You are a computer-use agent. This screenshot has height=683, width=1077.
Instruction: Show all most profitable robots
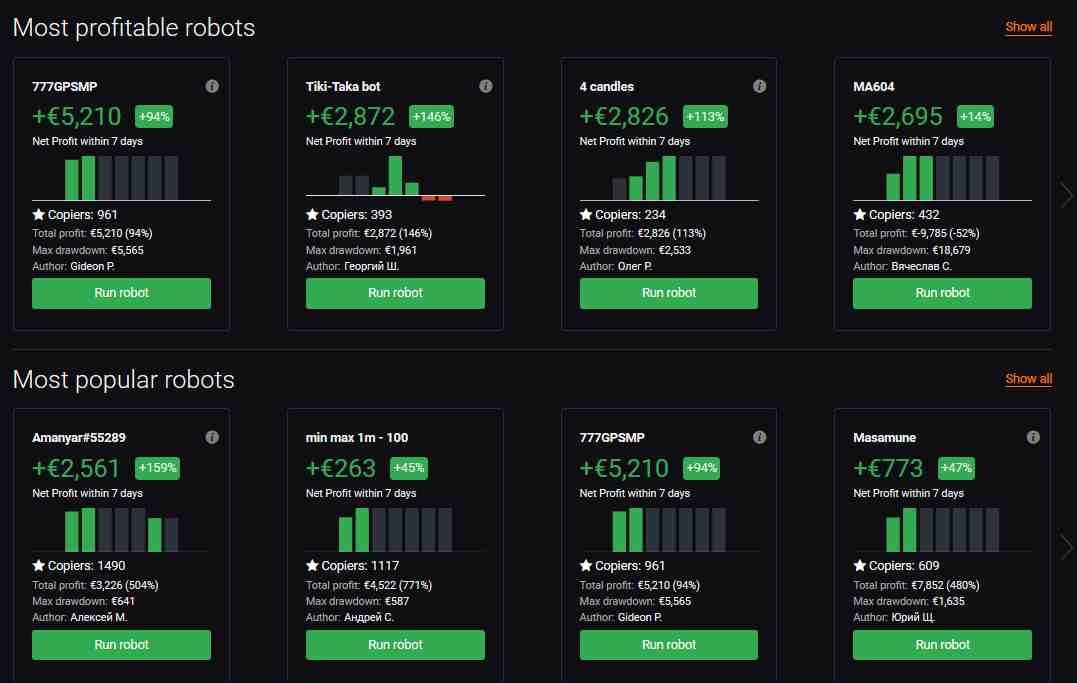click(1028, 27)
